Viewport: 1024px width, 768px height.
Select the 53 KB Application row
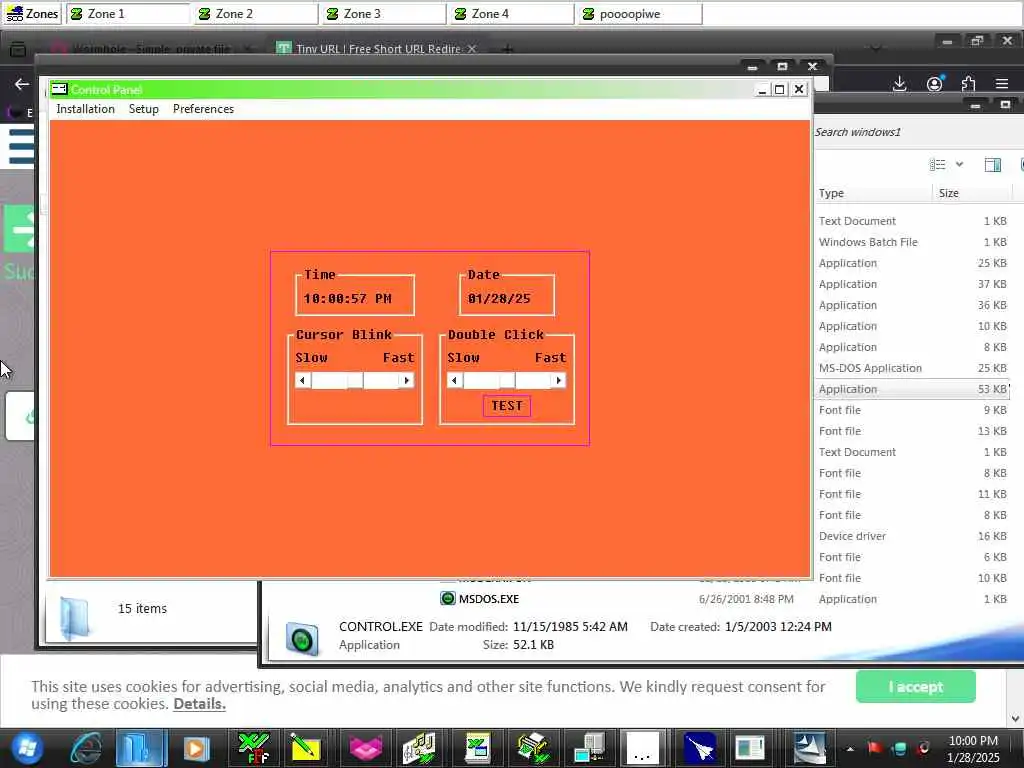[912, 389]
